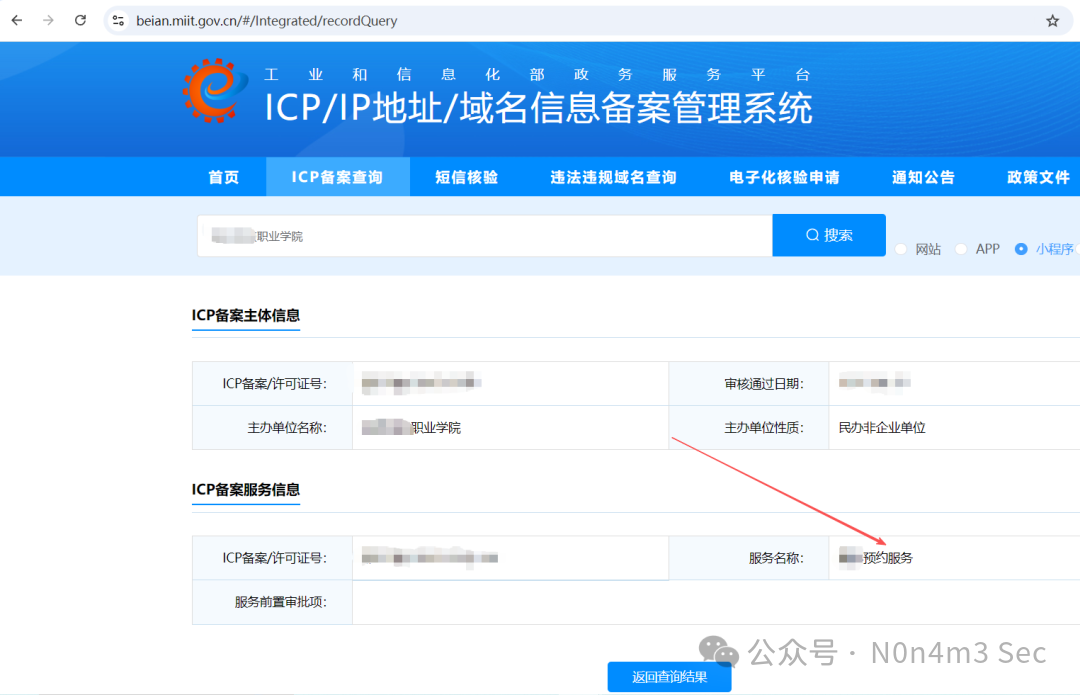Screen dimensions: 1080x695
Task: Click the 服务前置审批项 label cell
Action: click(273, 602)
